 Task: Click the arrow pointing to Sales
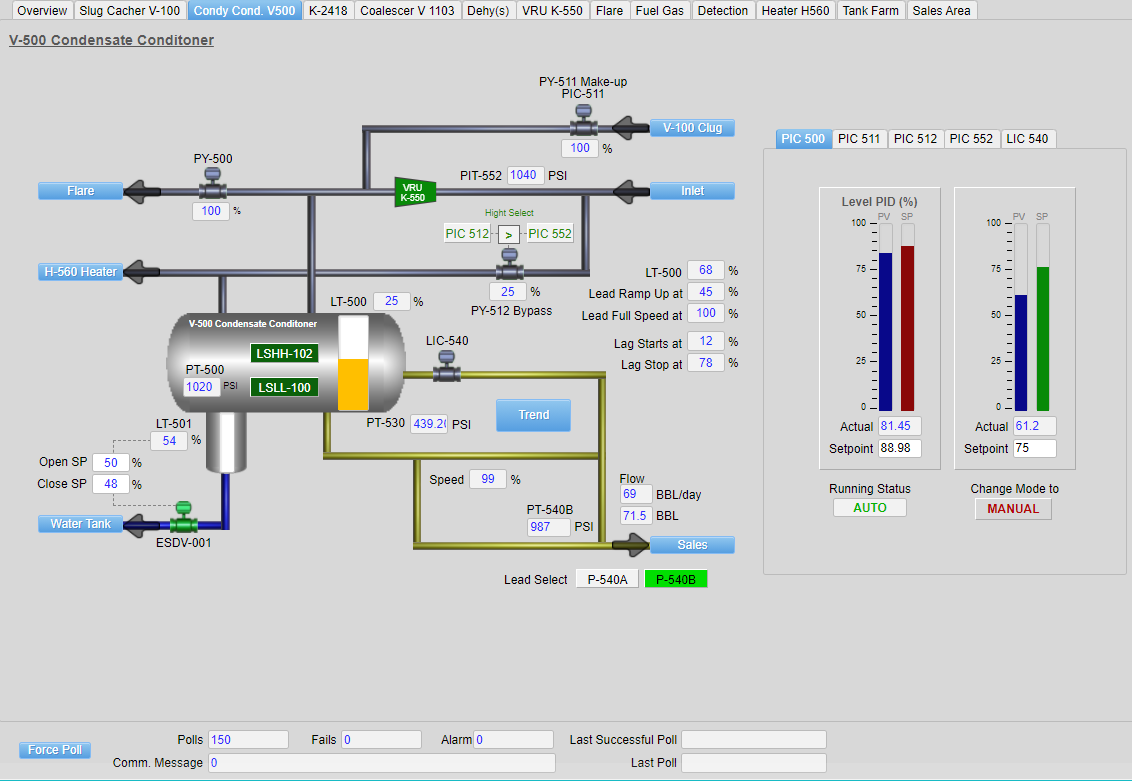[x=631, y=545]
